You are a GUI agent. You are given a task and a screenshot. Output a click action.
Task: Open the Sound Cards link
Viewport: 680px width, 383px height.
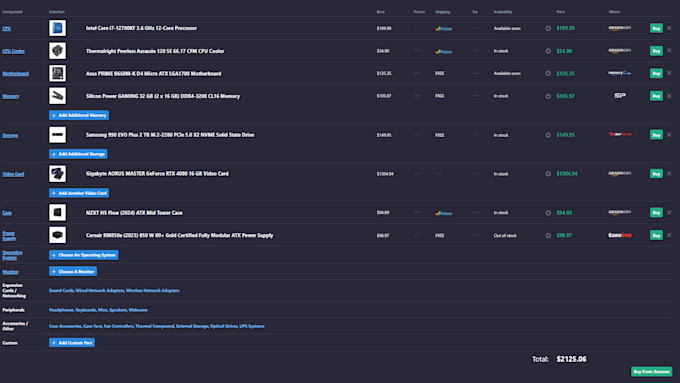pos(61,291)
